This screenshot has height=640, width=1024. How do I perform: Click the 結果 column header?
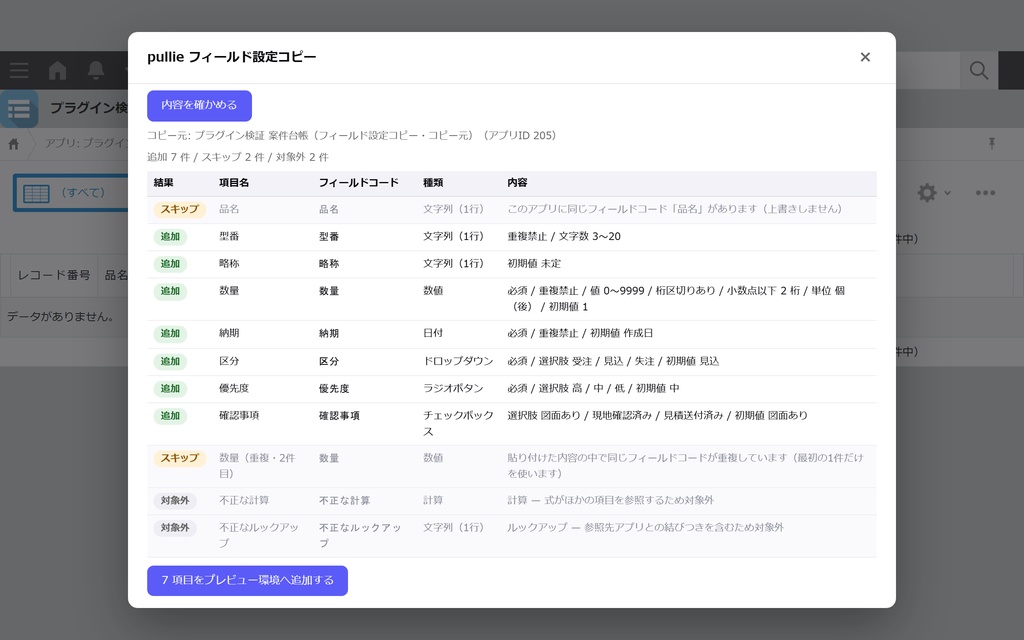coord(164,183)
